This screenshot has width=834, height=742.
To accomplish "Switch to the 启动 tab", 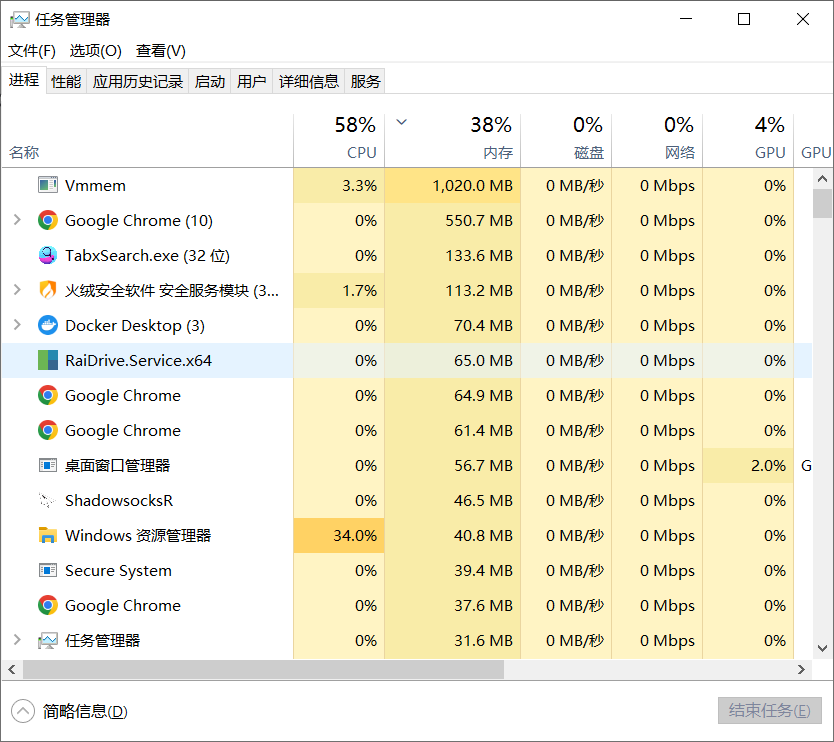I will point(210,81).
